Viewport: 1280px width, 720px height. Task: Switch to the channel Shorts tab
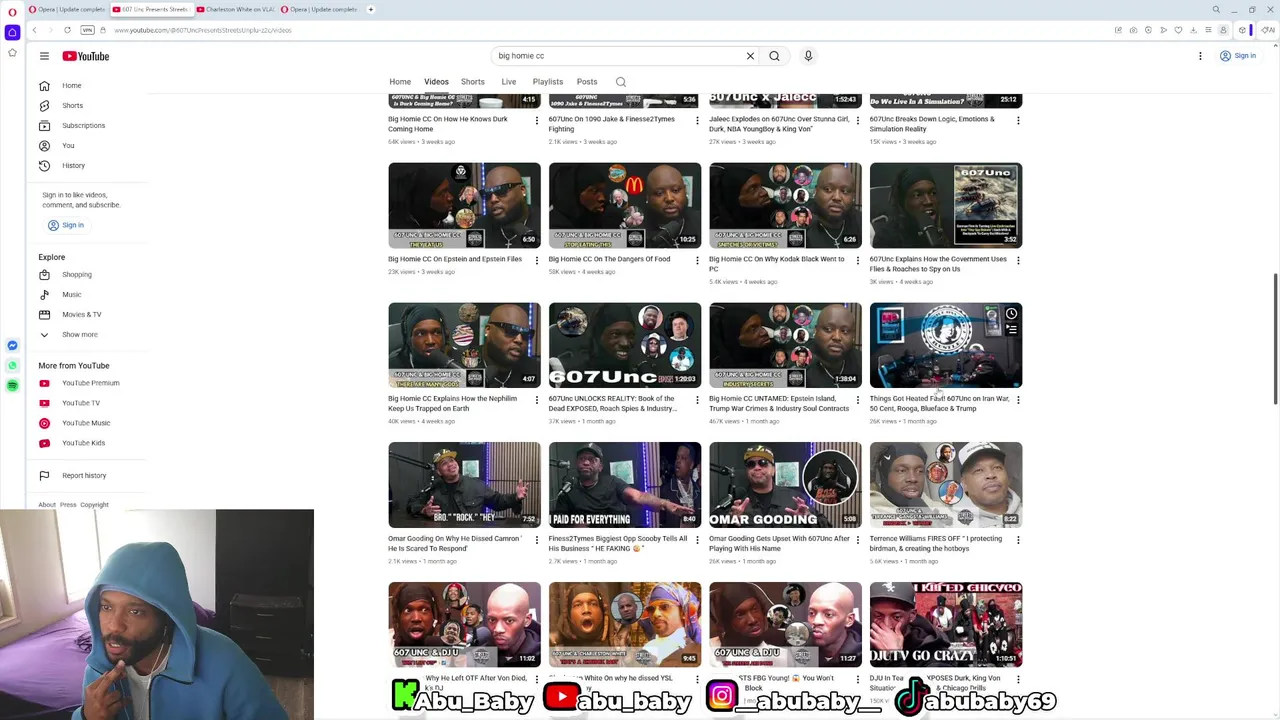[473, 82]
